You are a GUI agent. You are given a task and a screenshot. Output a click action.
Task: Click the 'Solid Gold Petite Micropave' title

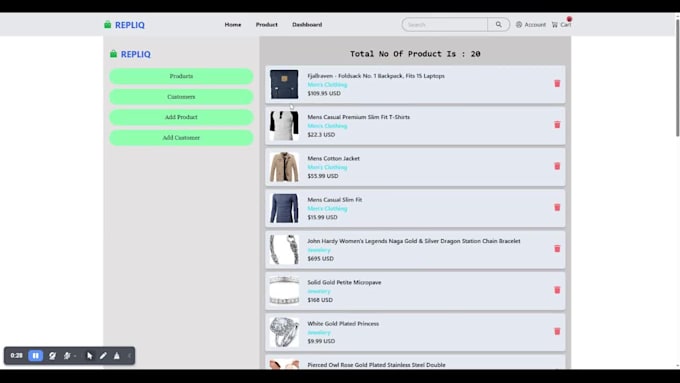pos(344,282)
